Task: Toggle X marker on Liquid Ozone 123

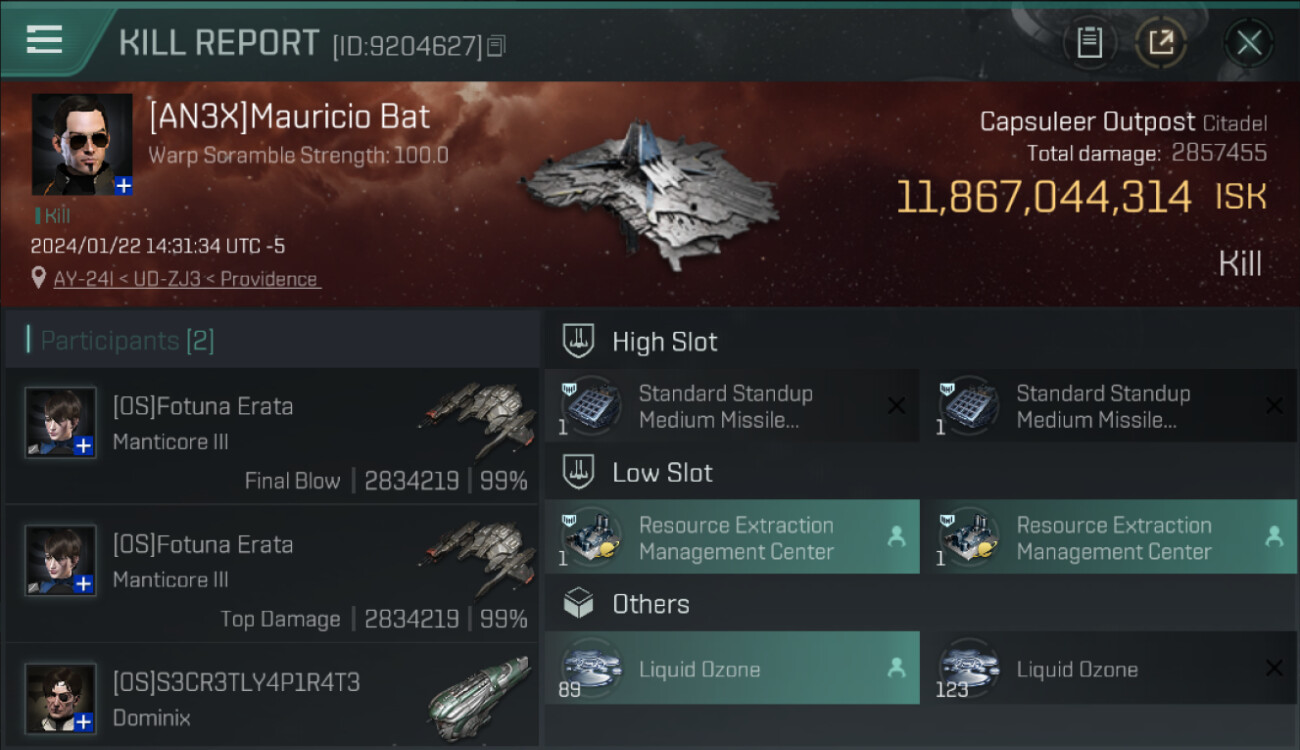Action: coord(1273,668)
